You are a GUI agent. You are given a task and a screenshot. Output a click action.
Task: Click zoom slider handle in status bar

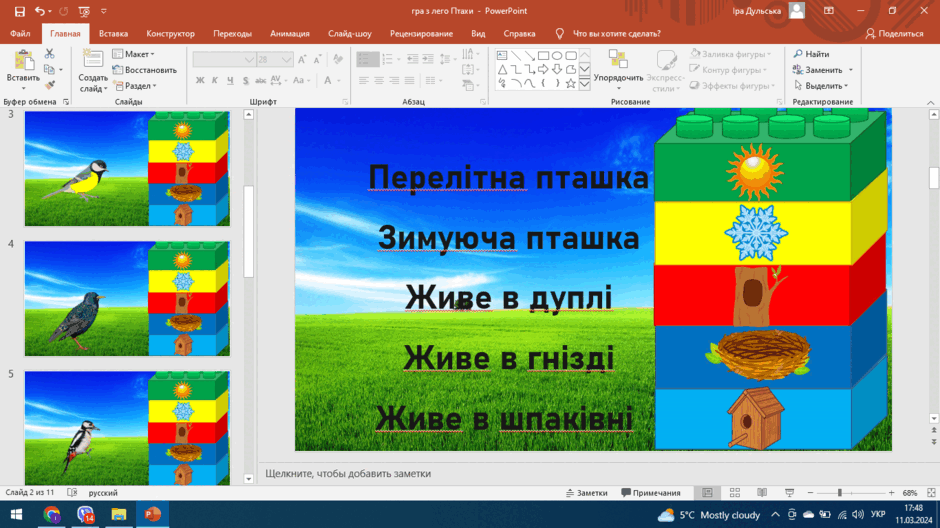(x=840, y=493)
